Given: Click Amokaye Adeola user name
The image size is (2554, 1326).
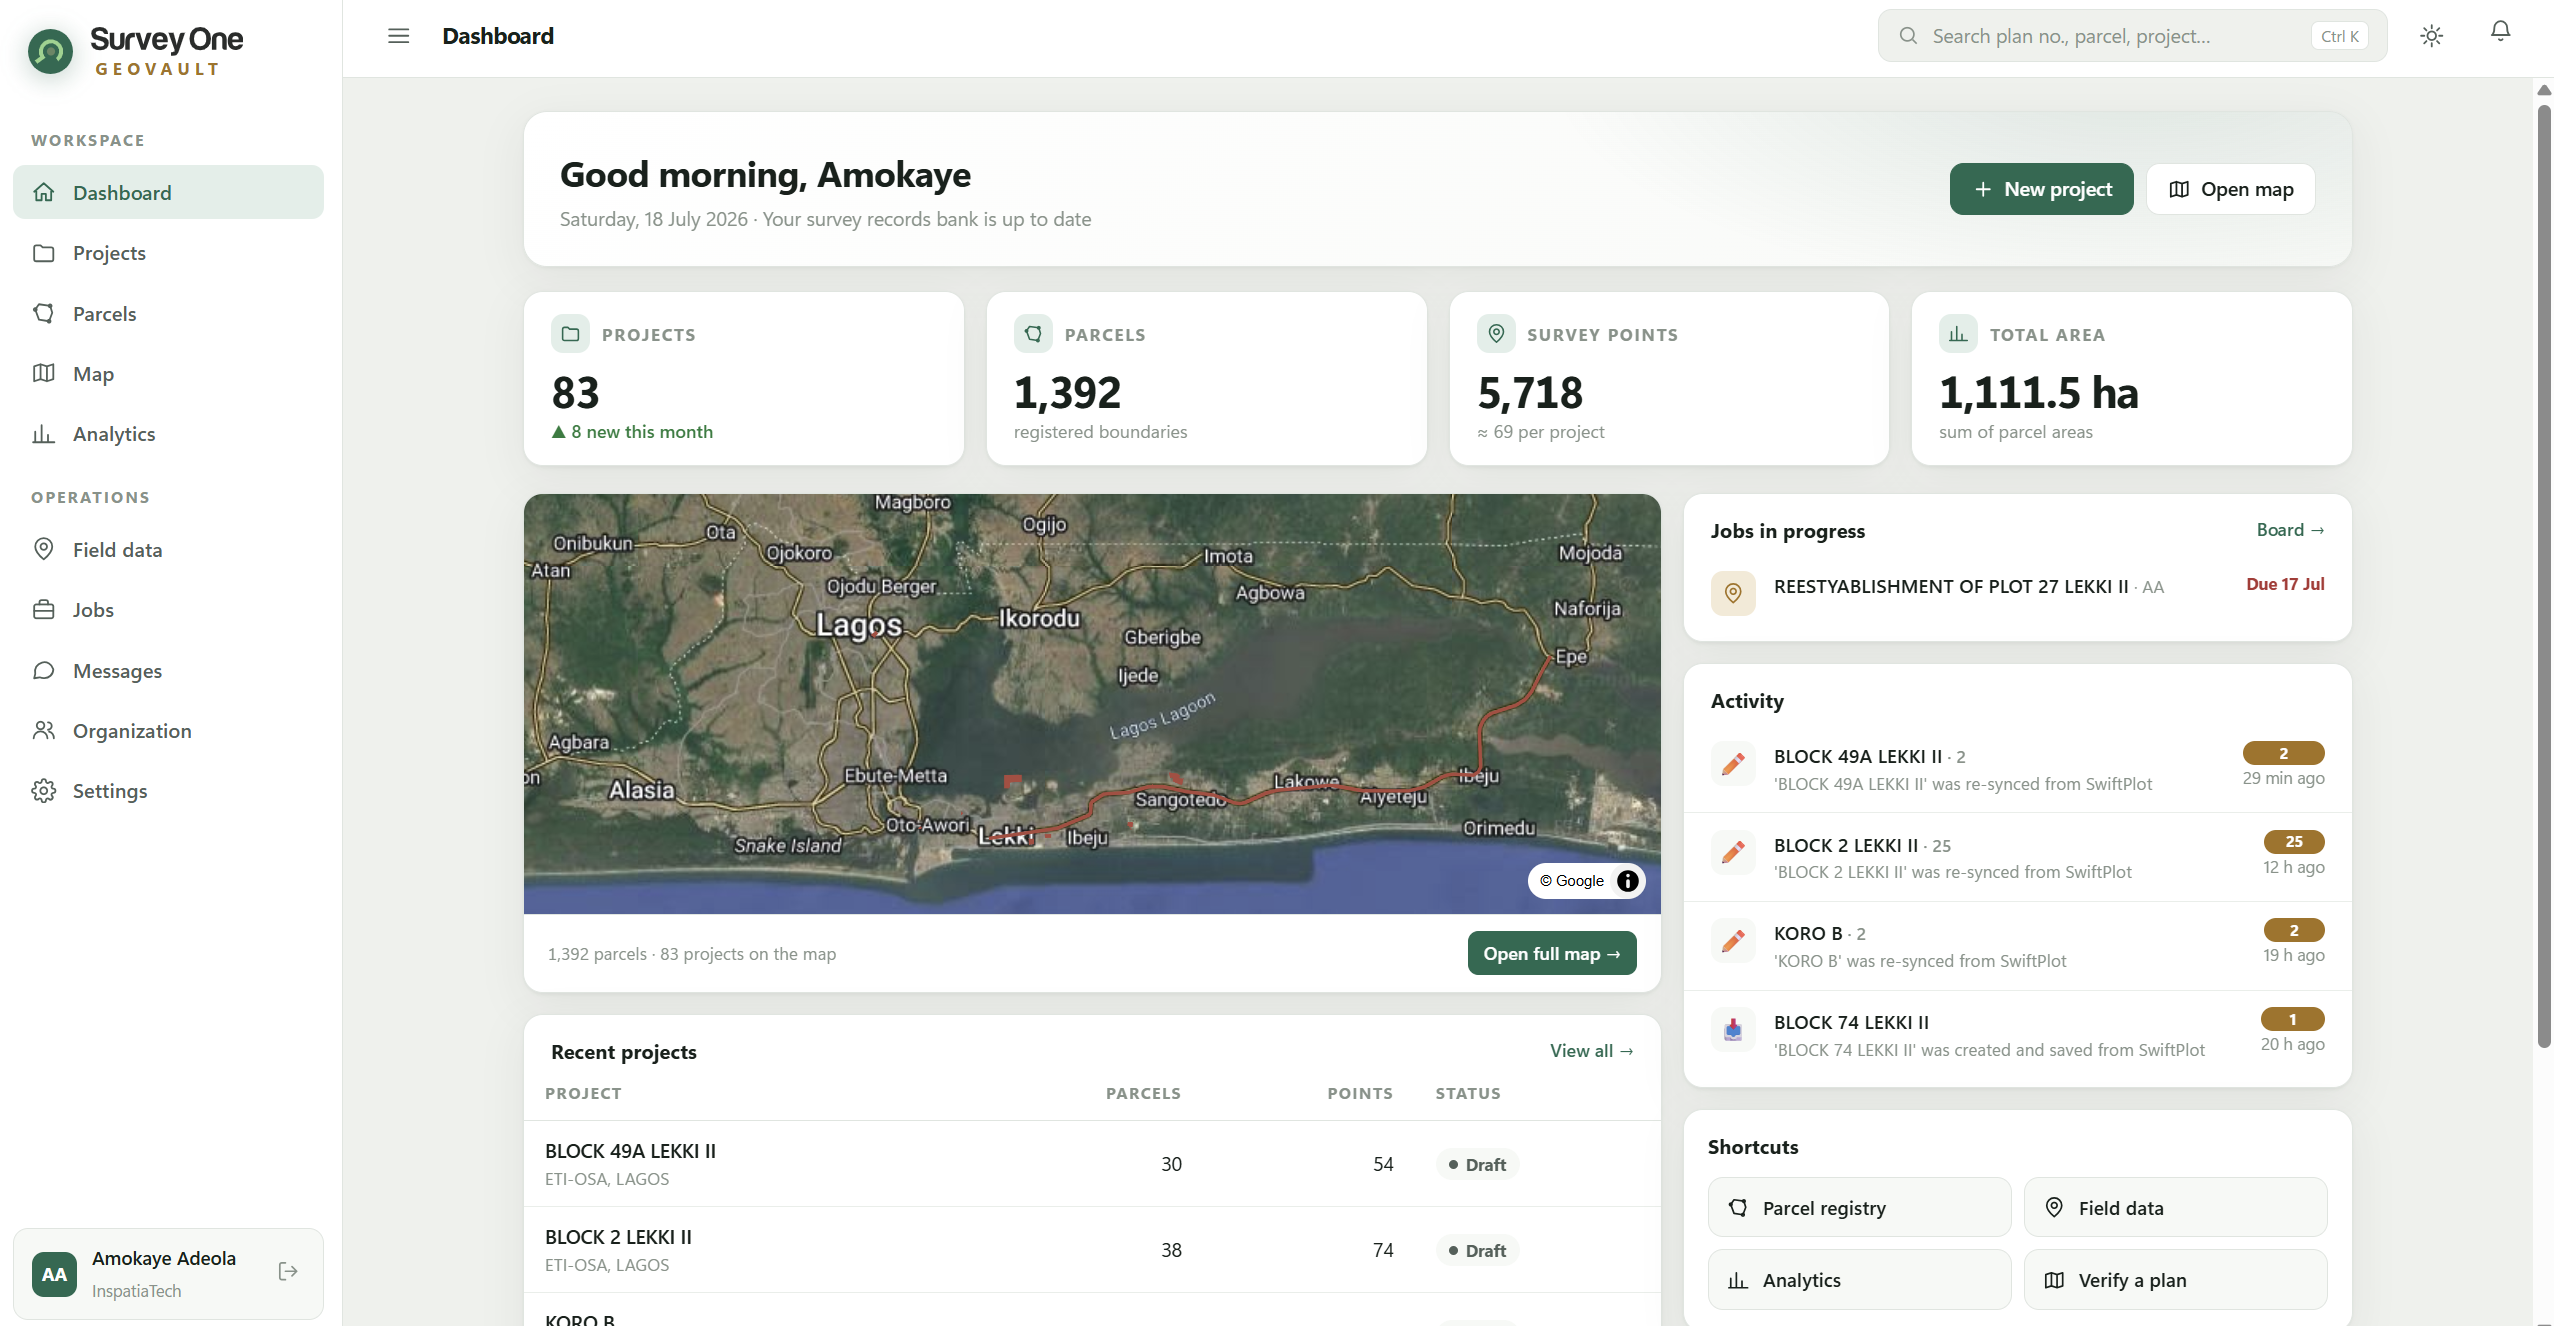Looking at the screenshot, I should [164, 1258].
